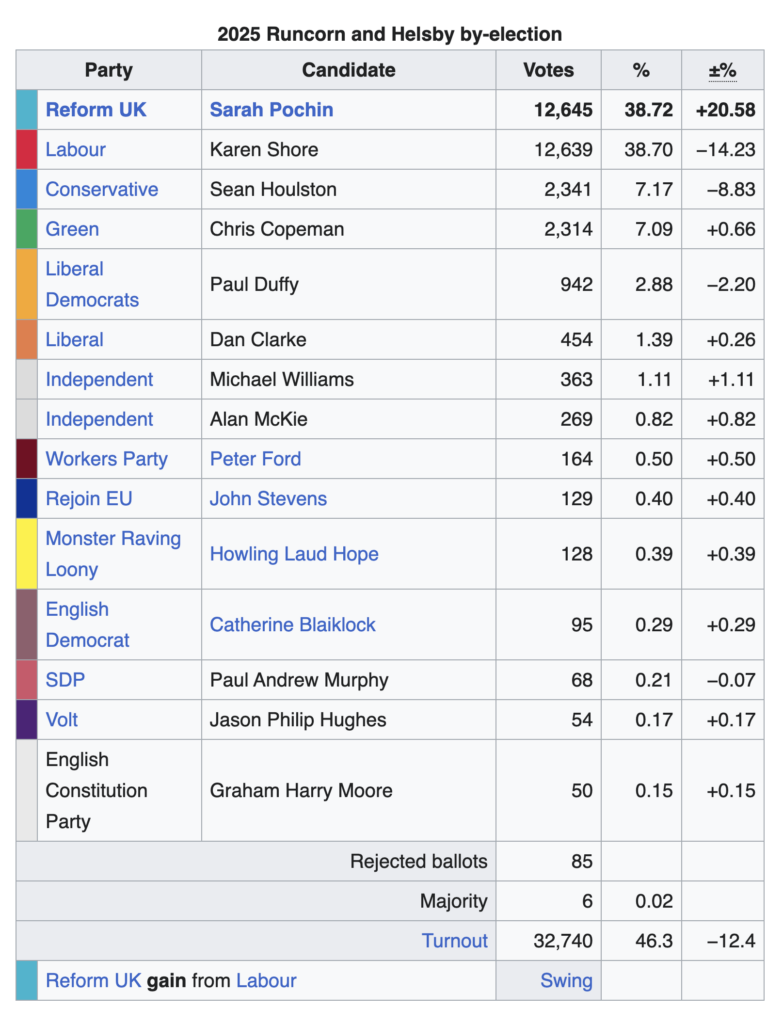Click the vote count 12,645

(x=563, y=110)
